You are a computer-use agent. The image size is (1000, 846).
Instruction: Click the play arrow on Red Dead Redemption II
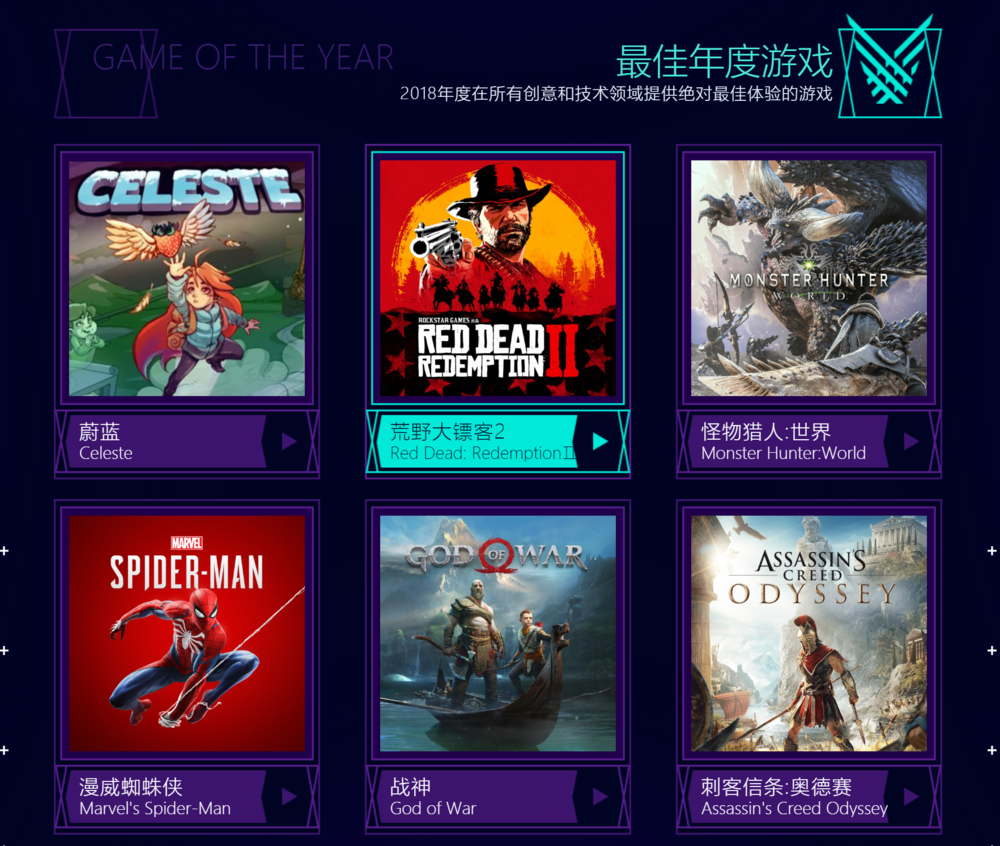pos(600,441)
